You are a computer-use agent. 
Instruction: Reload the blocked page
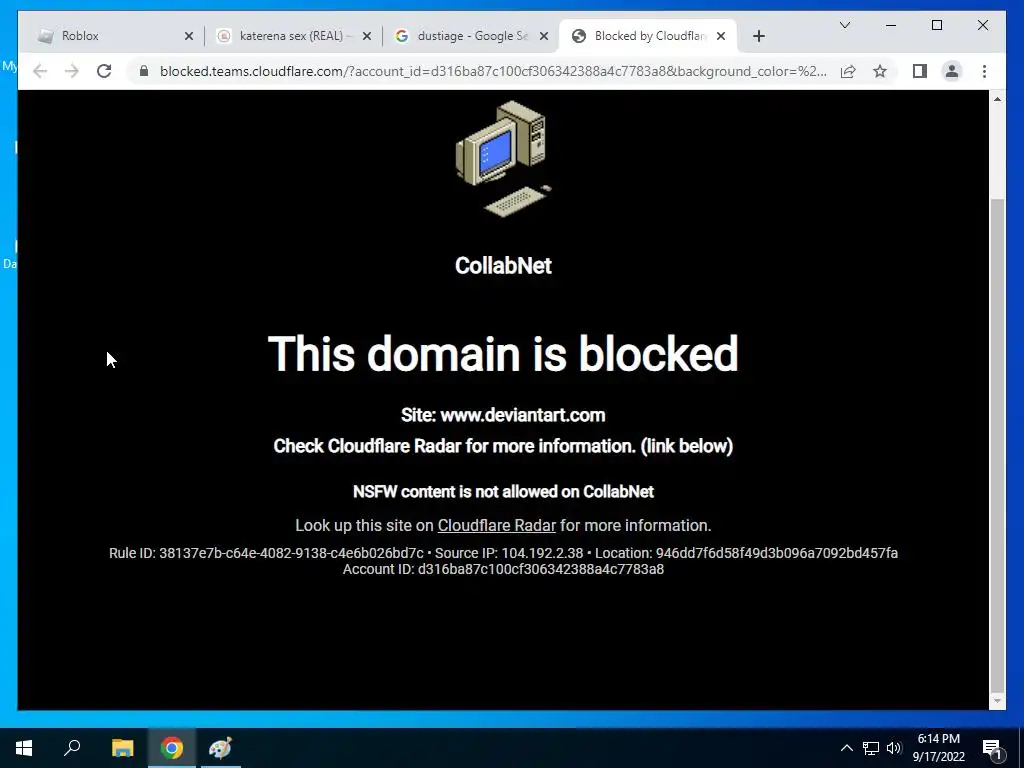[104, 71]
